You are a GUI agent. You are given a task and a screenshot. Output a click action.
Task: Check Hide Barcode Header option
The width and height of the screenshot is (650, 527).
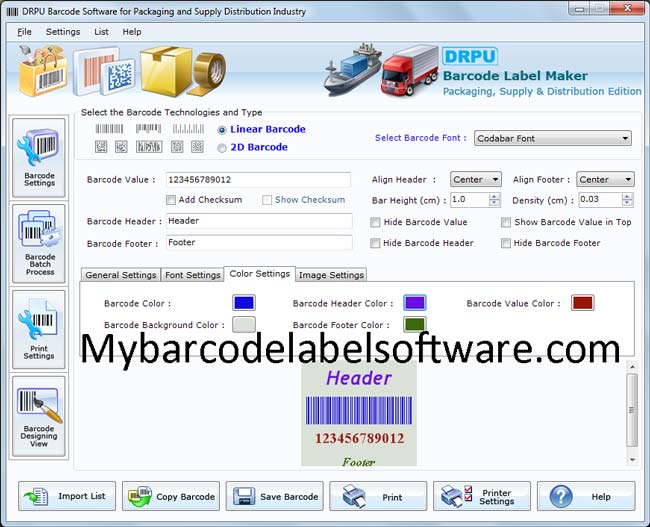[375, 243]
